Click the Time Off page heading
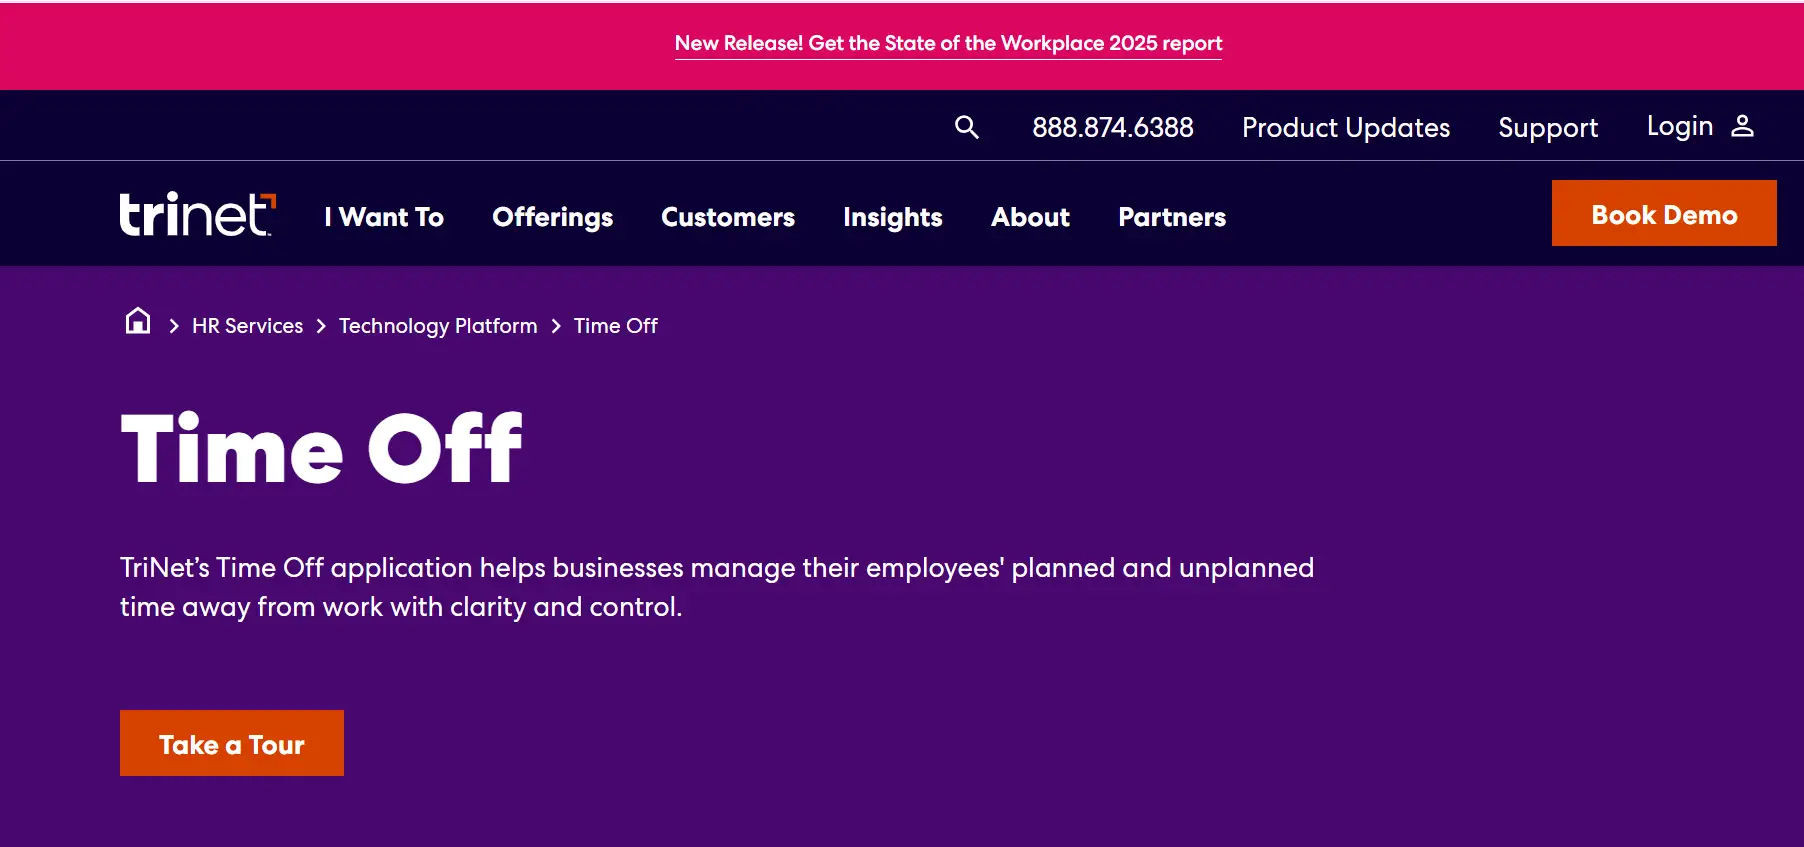Screen dimensions: 1804x847 [x=321, y=448]
